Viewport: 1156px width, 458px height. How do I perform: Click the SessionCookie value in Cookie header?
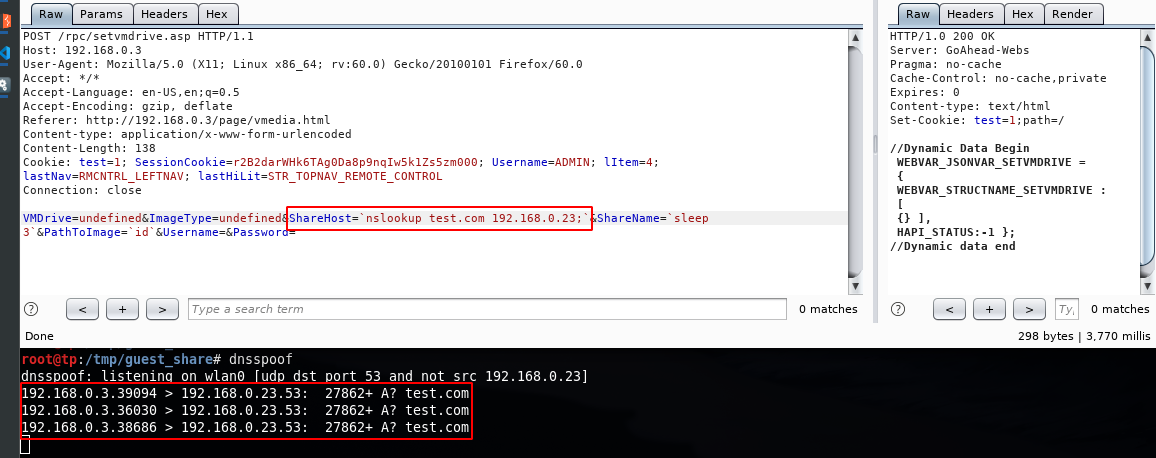coord(356,162)
